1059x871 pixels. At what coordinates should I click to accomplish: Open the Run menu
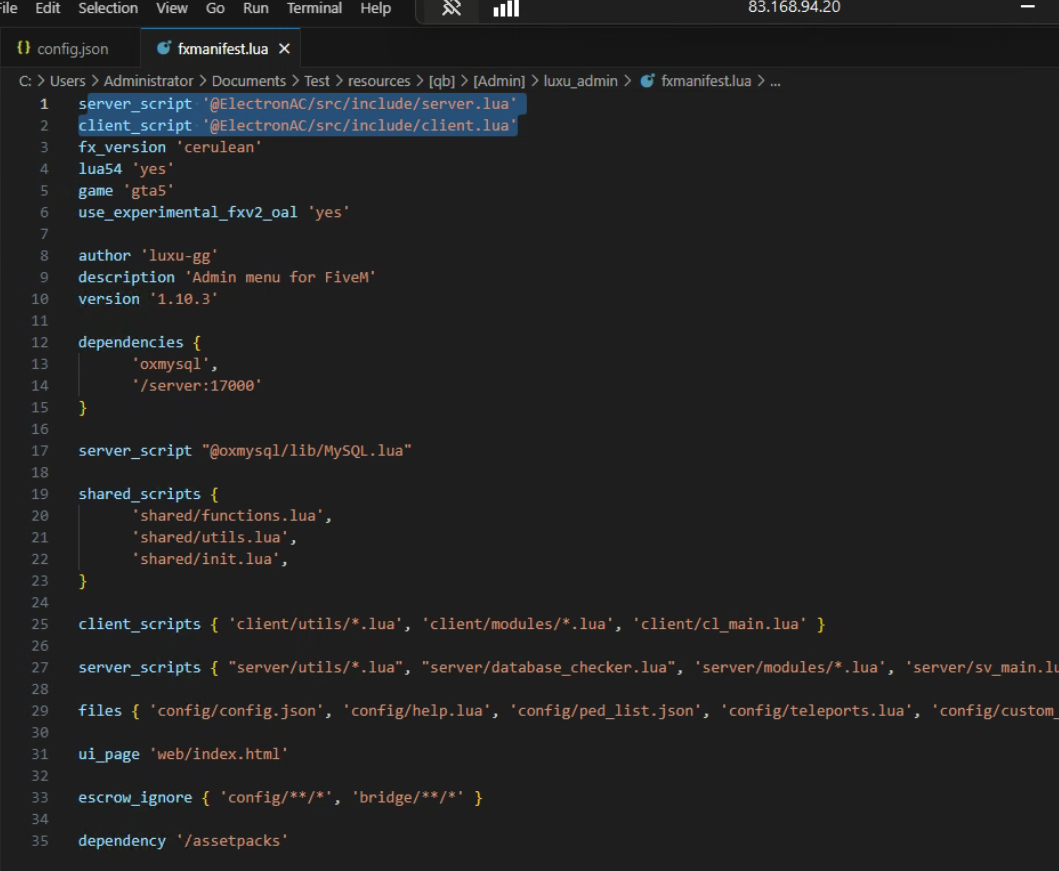pos(255,8)
